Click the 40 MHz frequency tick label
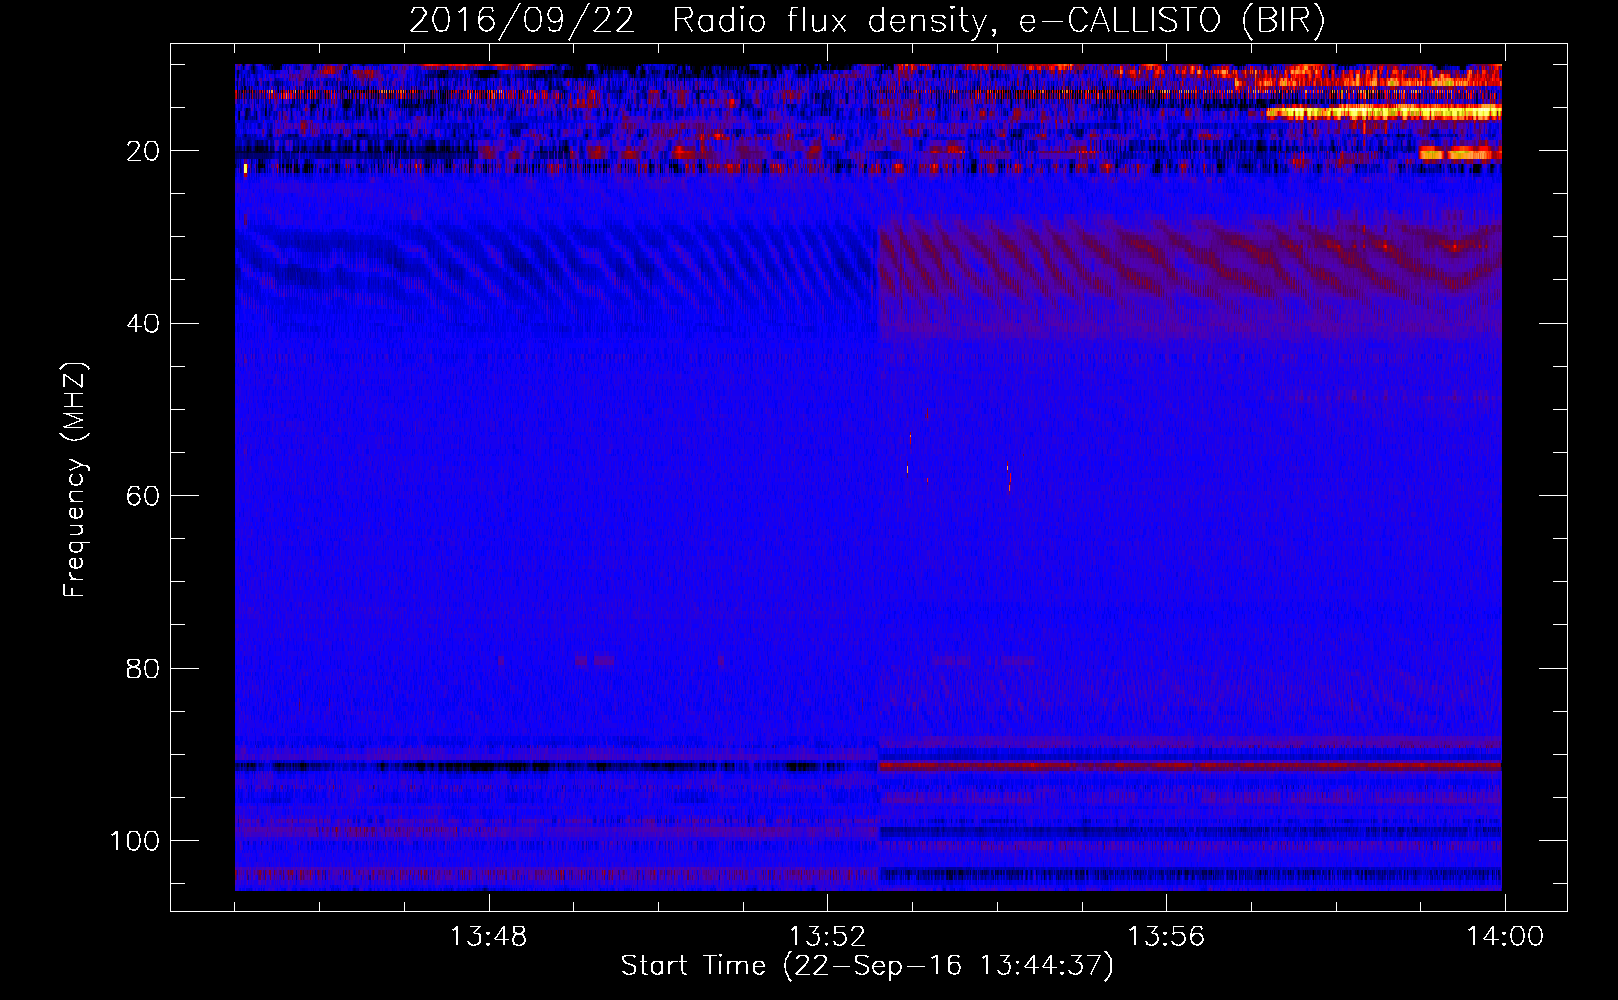 (143, 324)
